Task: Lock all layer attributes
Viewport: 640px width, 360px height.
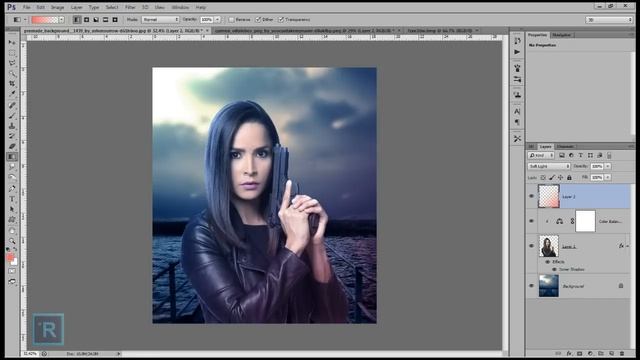Action: click(x=569, y=178)
